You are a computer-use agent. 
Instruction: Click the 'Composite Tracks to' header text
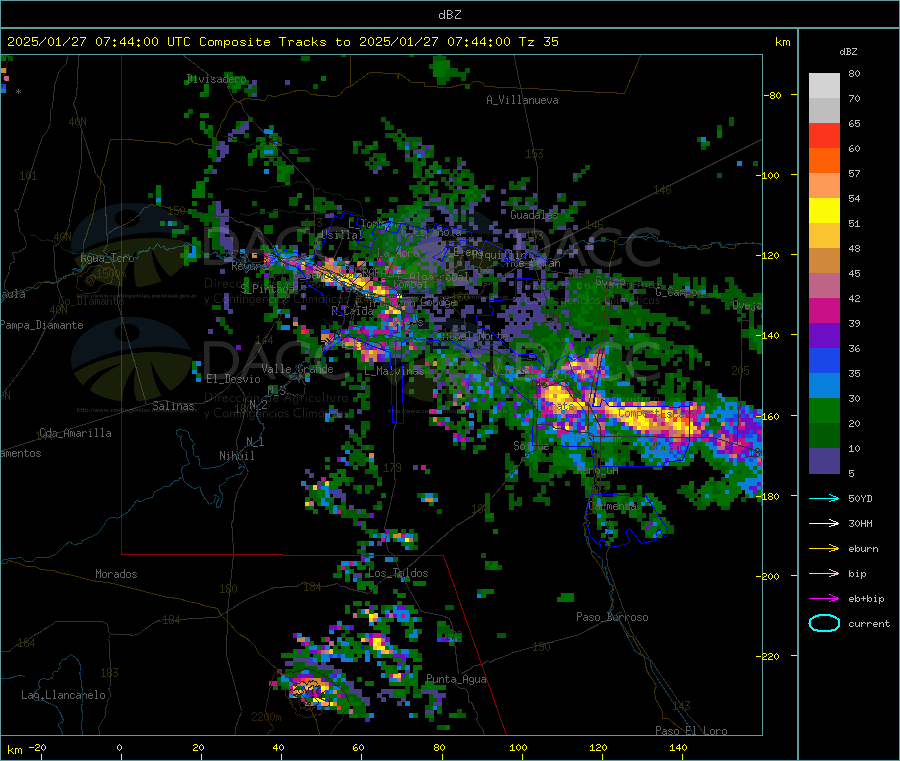click(275, 42)
